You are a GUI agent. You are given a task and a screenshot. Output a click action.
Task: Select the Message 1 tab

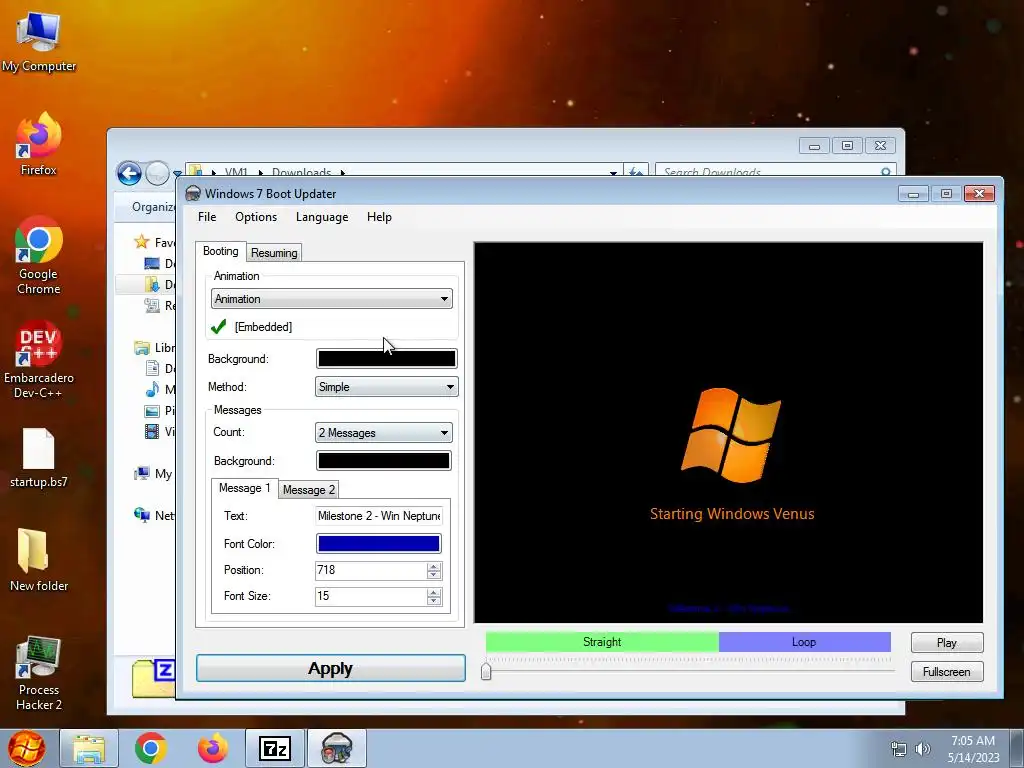click(x=244, y=488)
